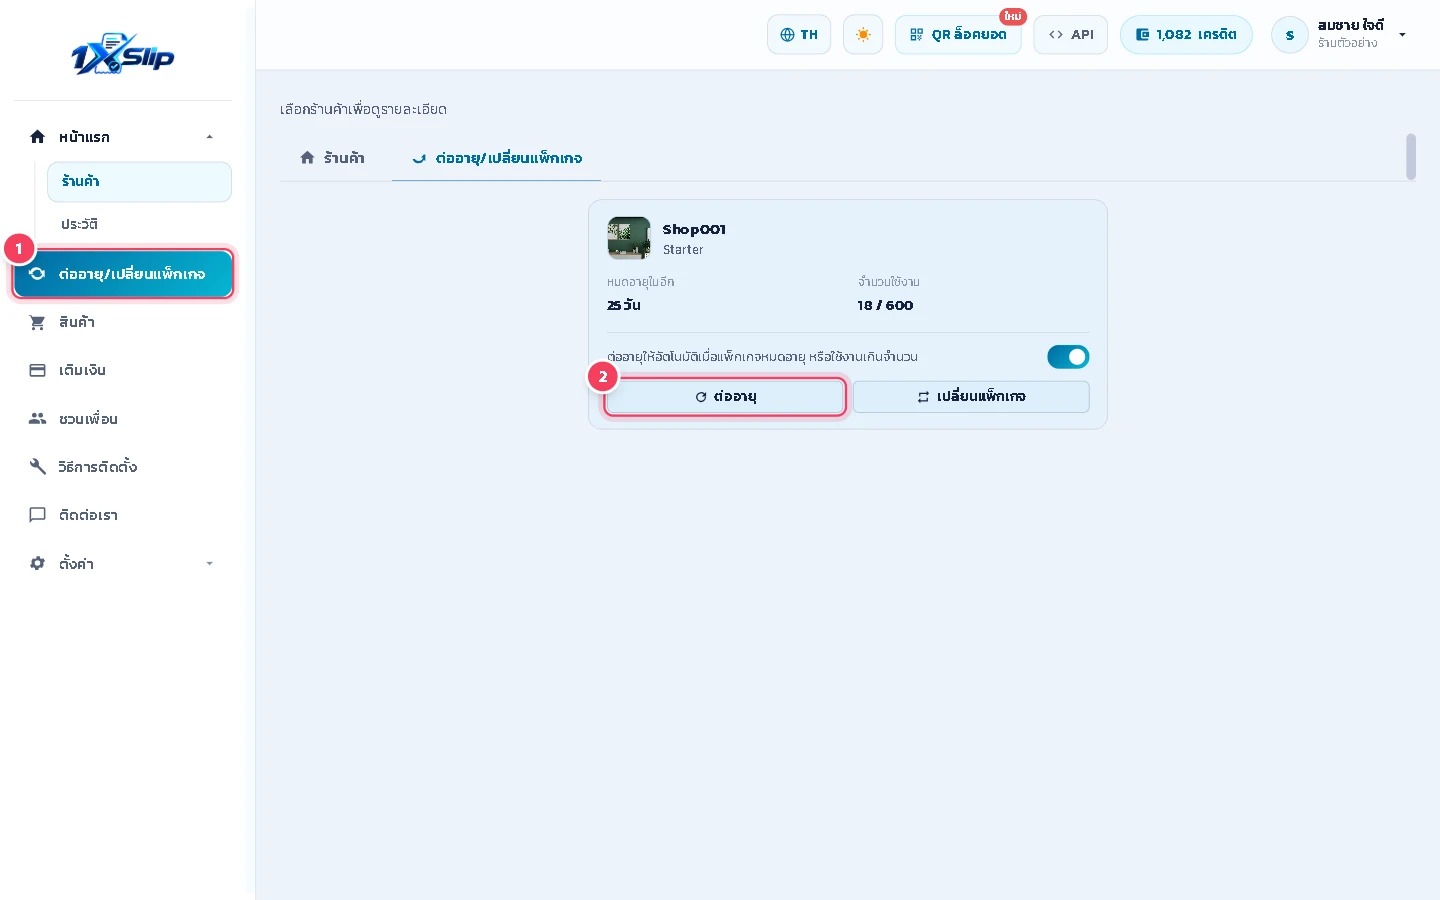This screenshot has width=1440, height=900.
Task: Switch to the ร้านค้า tab
Action: click(333, 158)
